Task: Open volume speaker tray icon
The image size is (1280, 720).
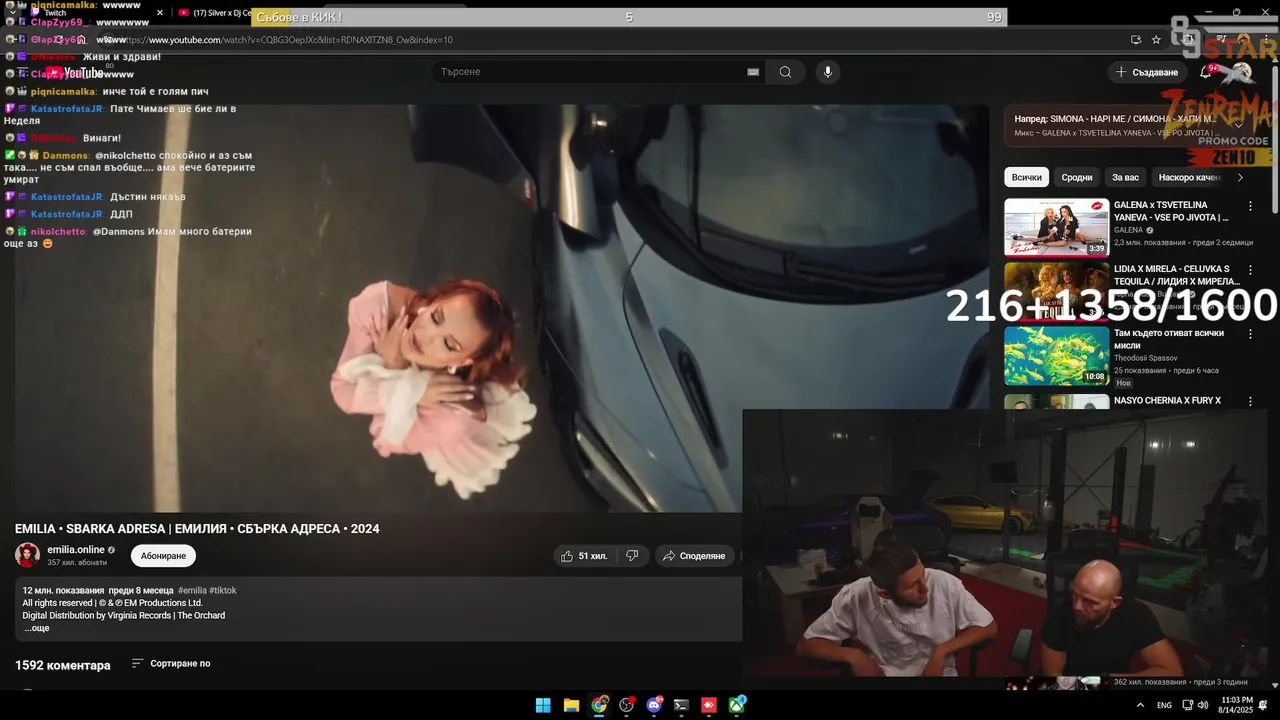Action: [x=1203, y=705]
